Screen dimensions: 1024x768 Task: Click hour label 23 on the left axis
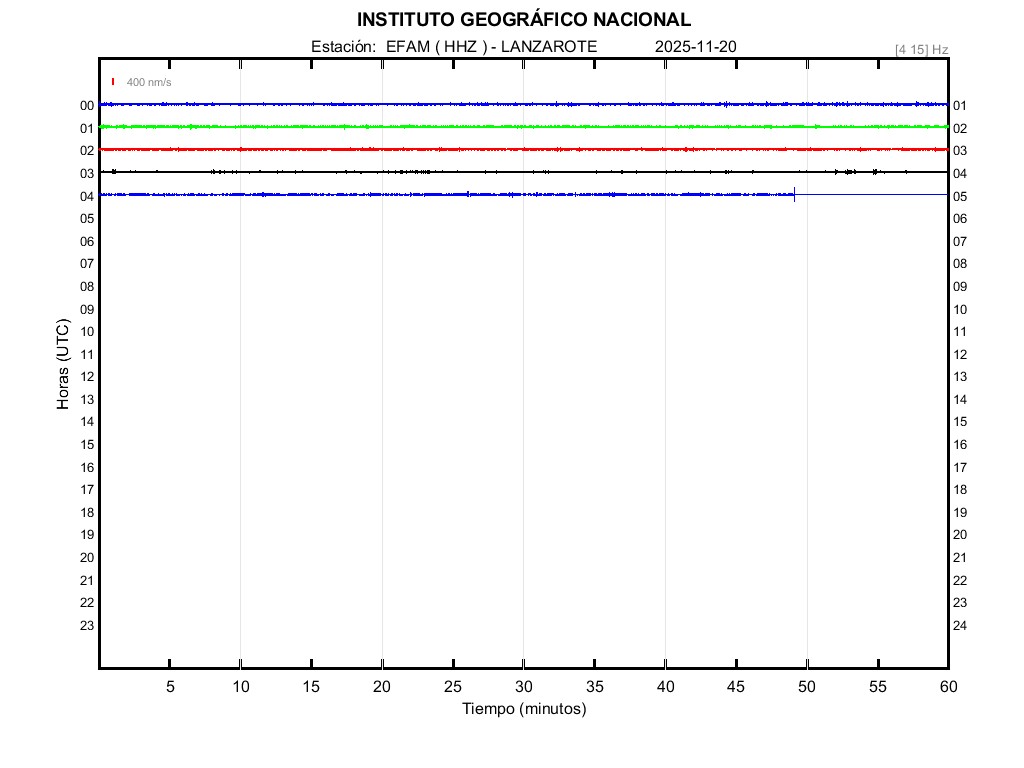87,626
